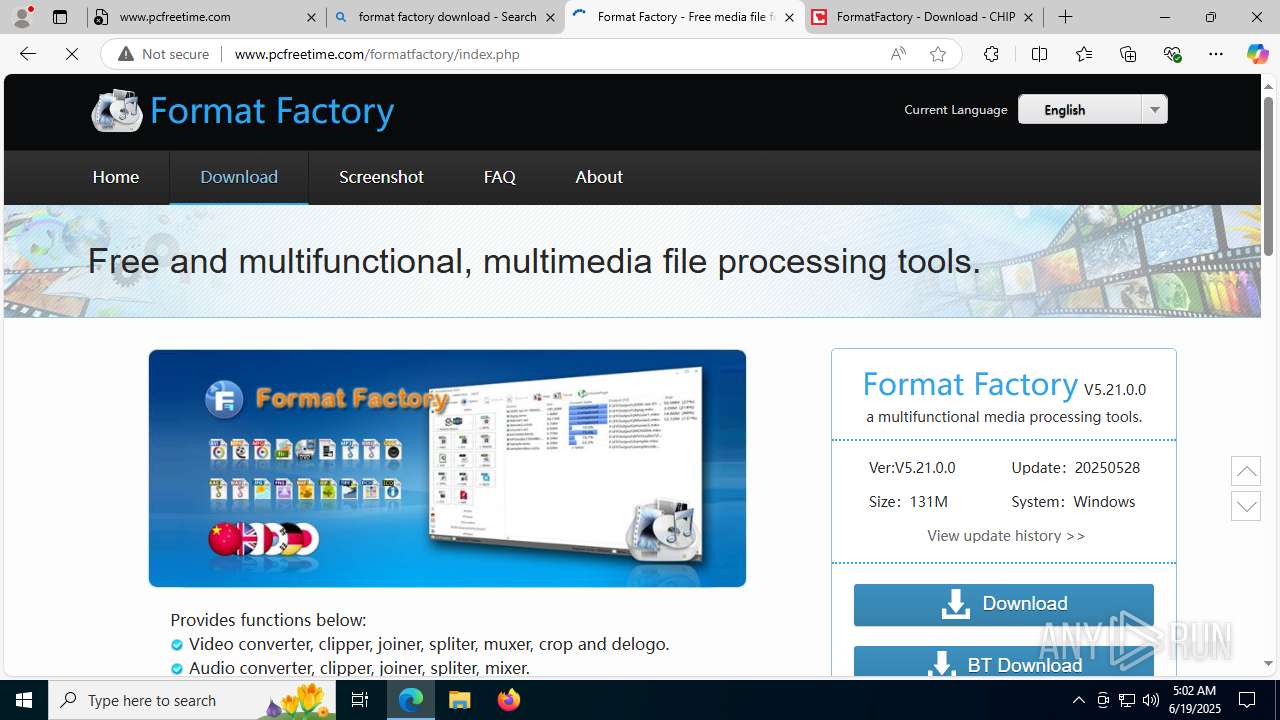Toggle Split screen icon
This screenshot has height=720, width=1280.
click(1039, 54)
